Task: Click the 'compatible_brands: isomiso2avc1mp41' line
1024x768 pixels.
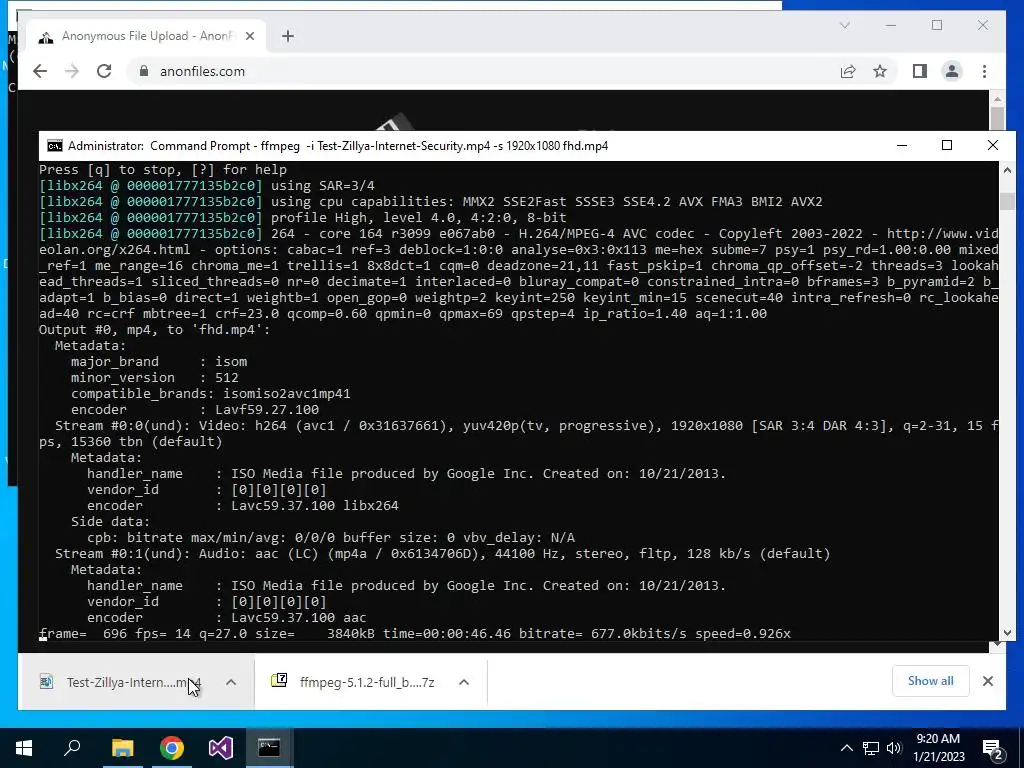Action: coord(210,394)
